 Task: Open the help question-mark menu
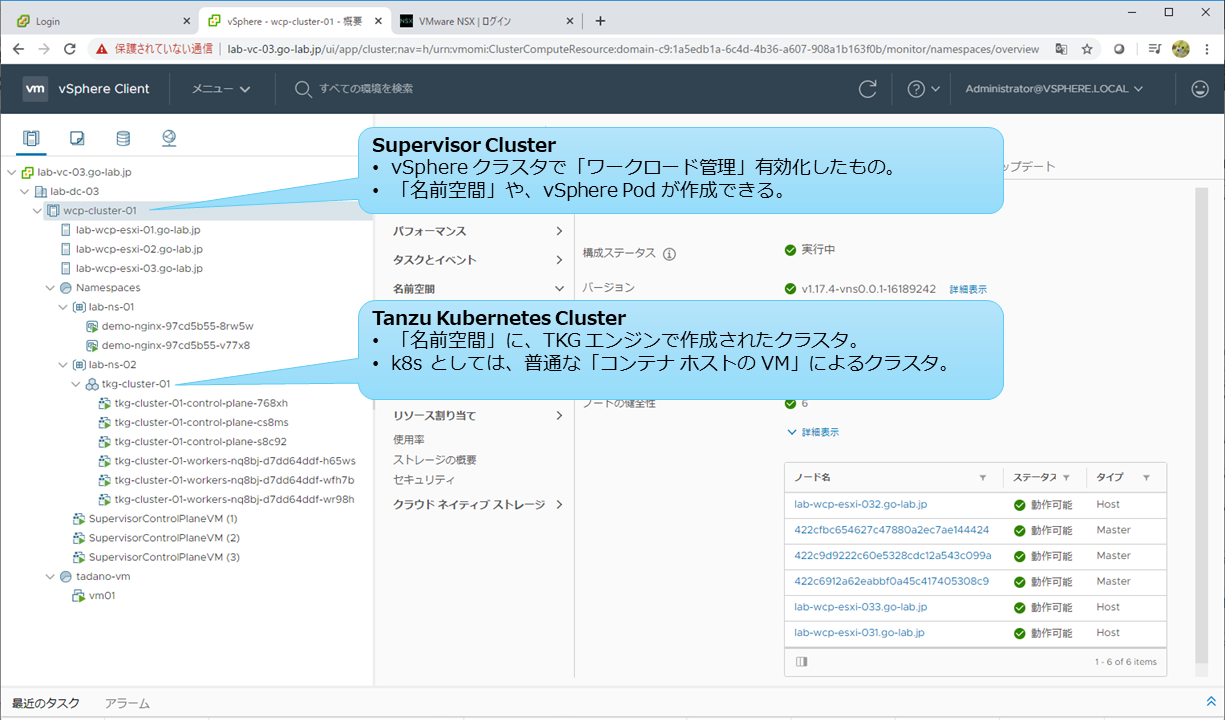(923, 89)
